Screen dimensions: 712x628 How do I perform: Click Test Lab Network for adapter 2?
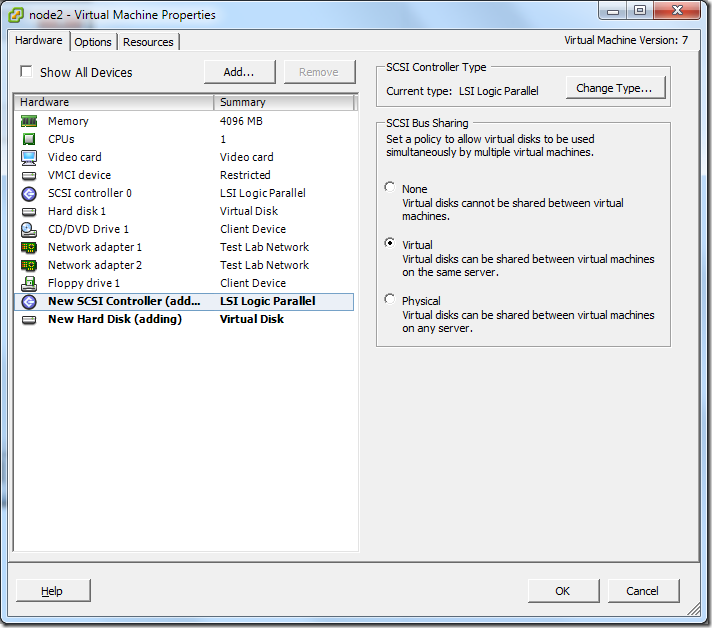(x=264, y=265)
